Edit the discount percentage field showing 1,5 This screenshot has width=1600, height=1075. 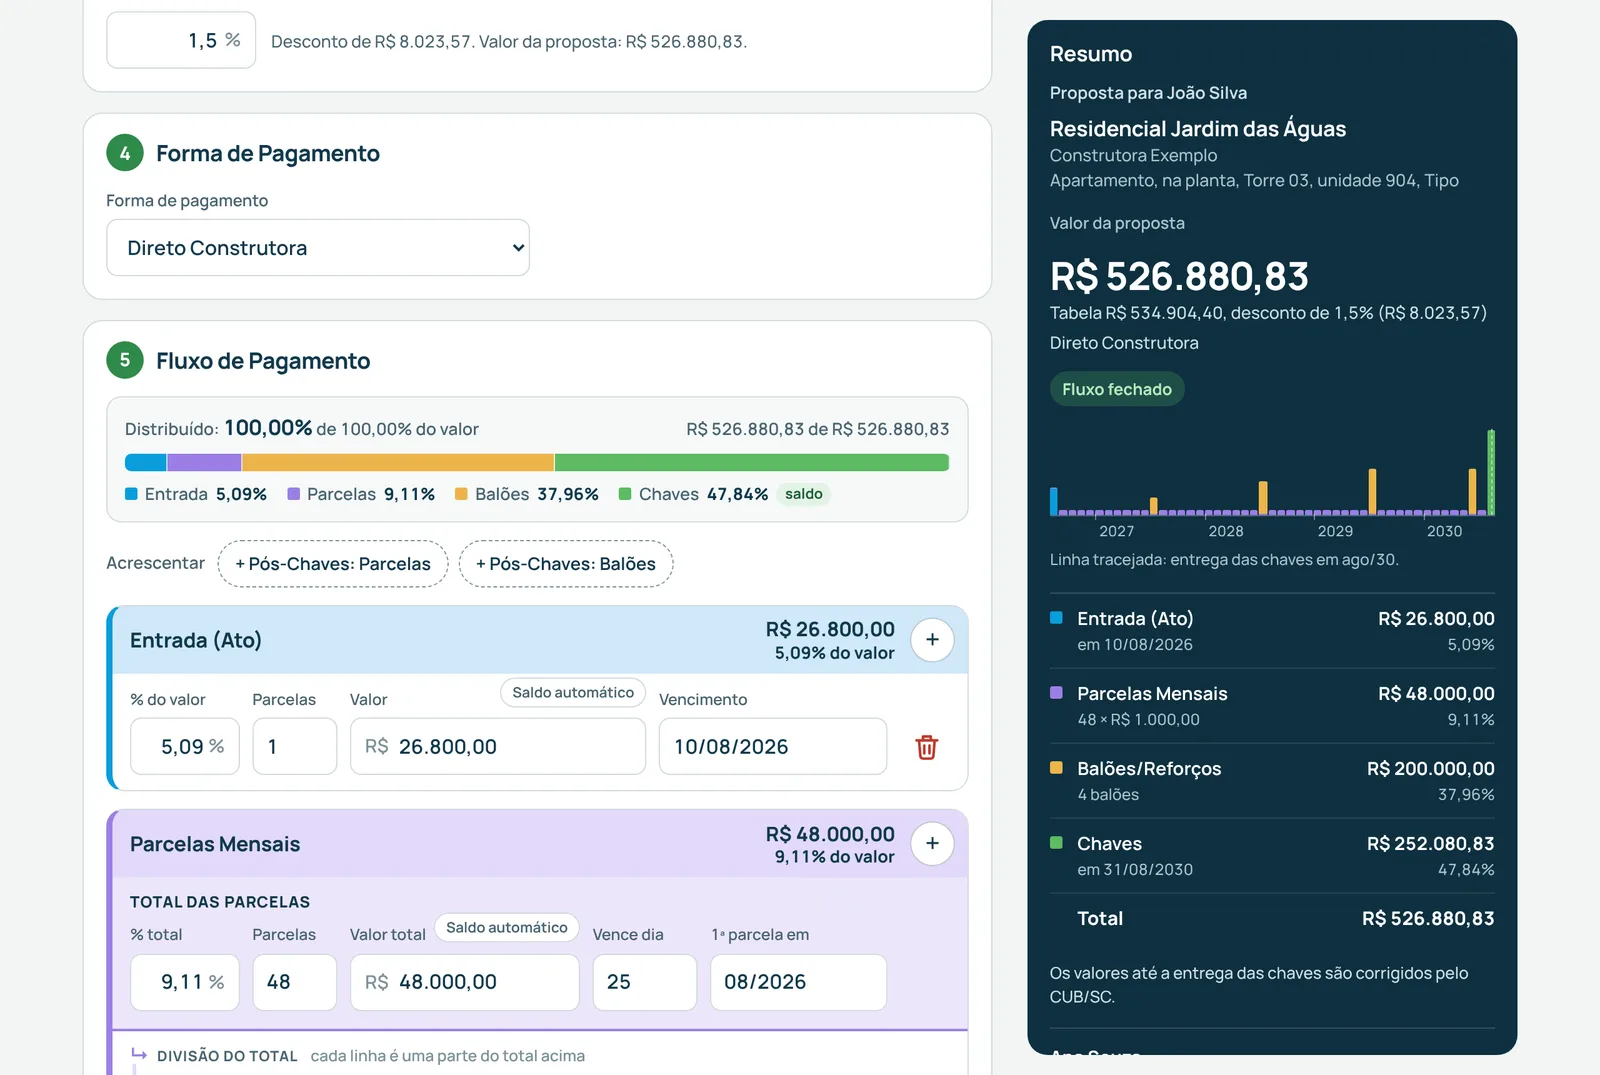(x=181, y=40)
